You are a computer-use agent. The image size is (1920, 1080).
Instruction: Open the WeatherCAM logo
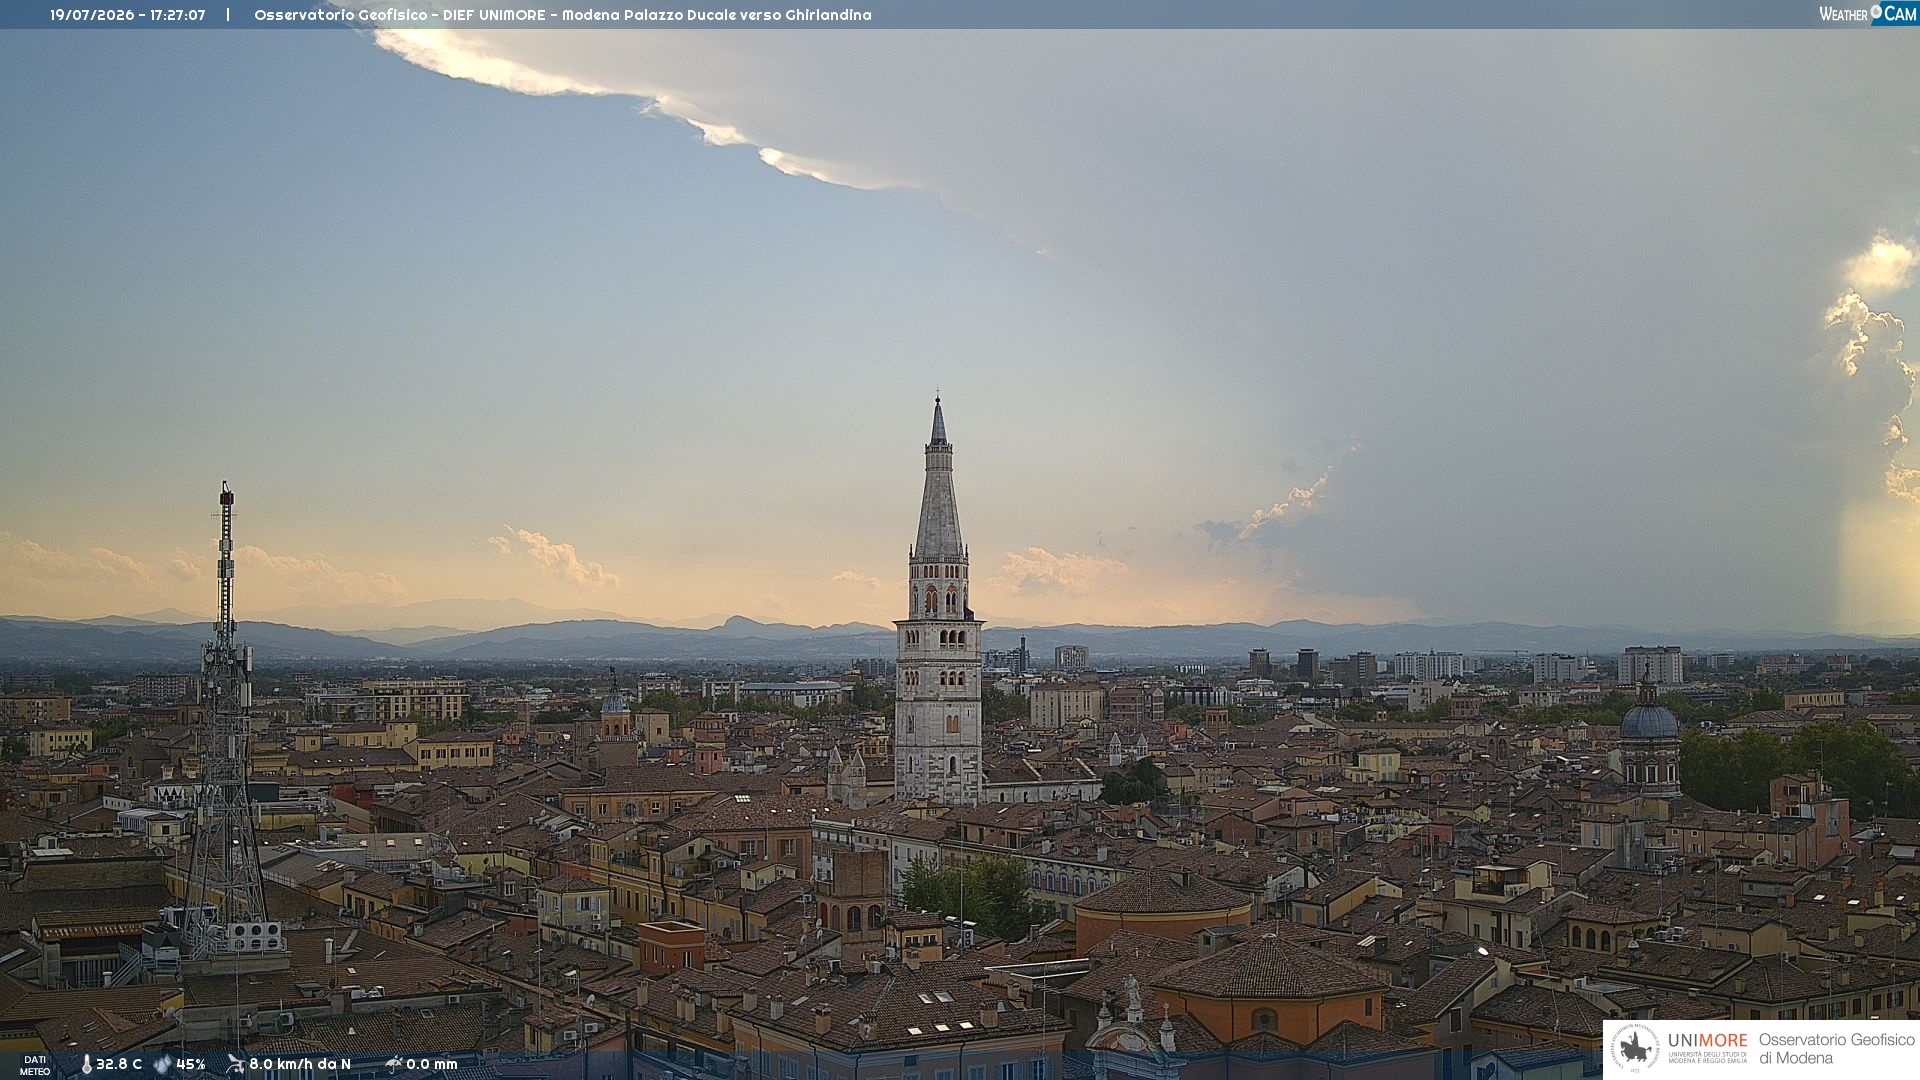point(1868,14)
